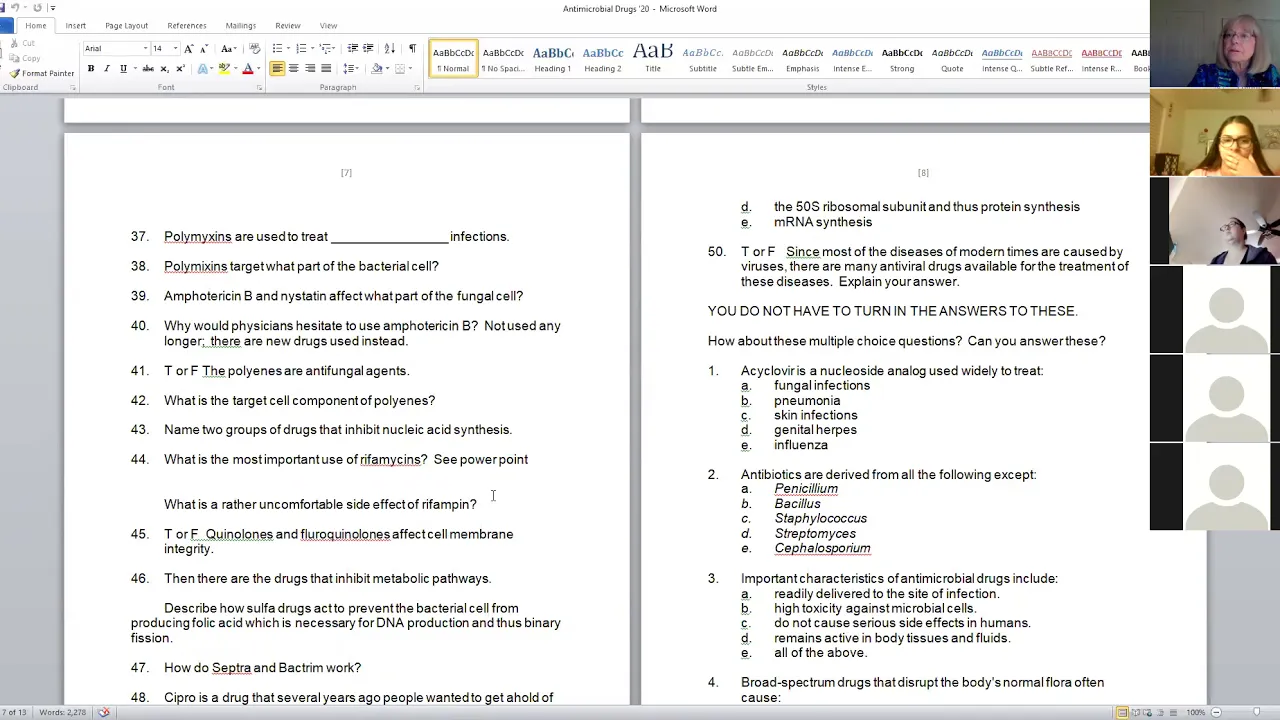Viewport: 1280px width, 720px height.
Task: Open the Insert ribbon tab
Action: click(x=75, y=25)
